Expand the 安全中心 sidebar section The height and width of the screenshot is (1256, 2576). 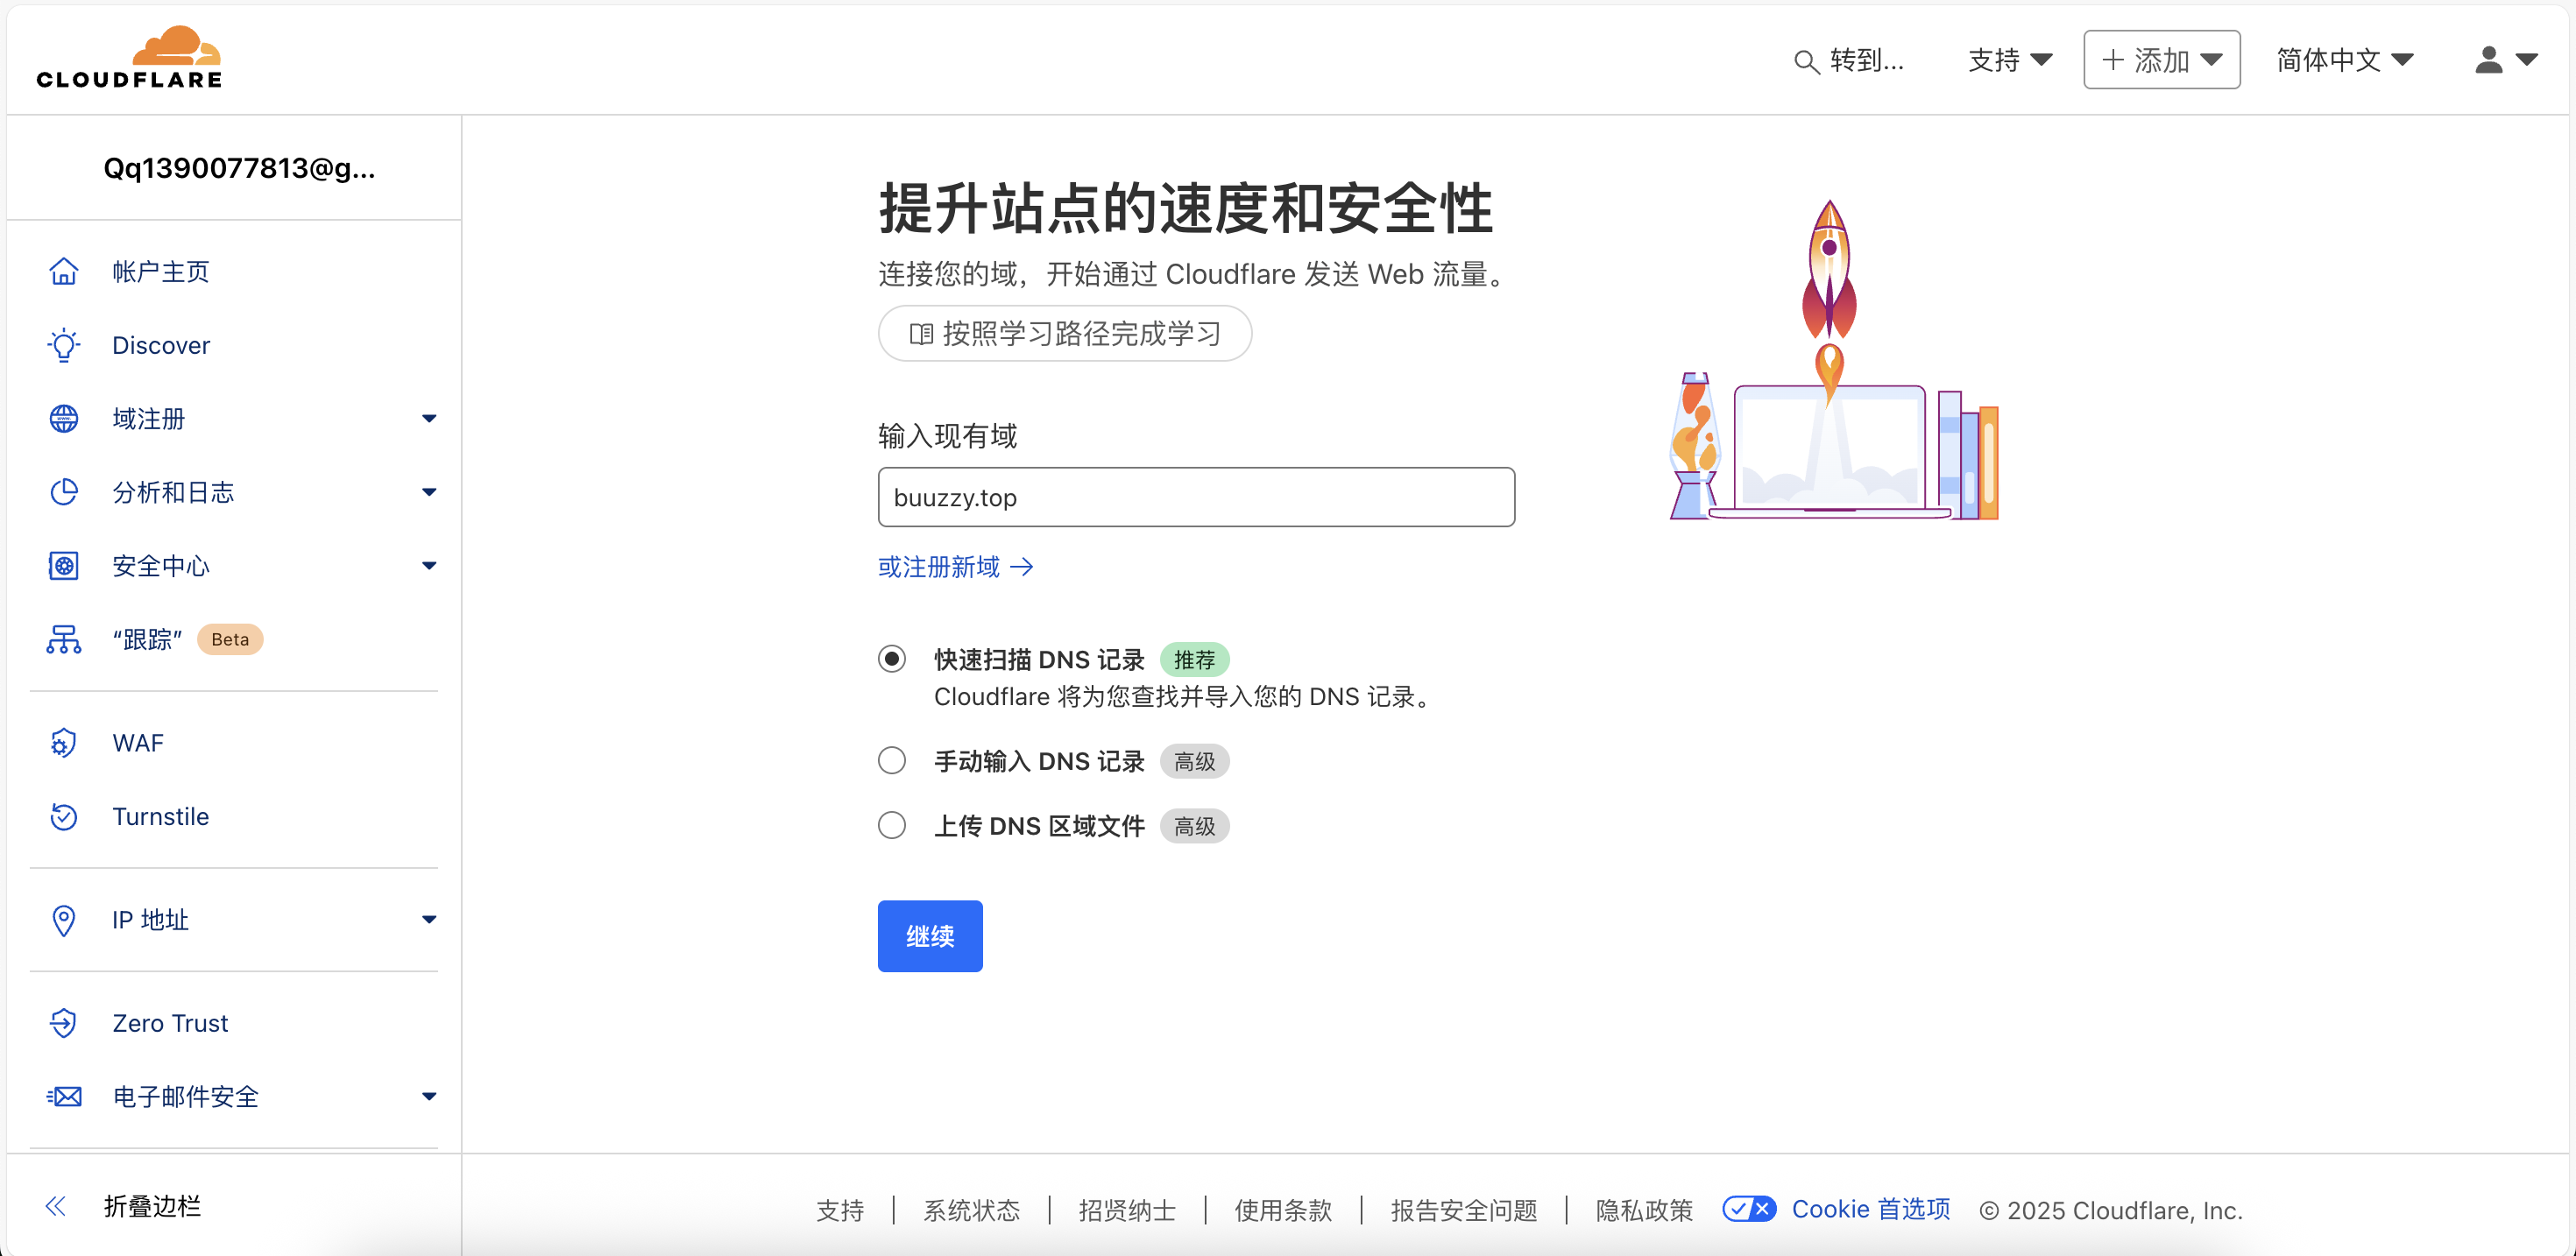pos(429,566)
